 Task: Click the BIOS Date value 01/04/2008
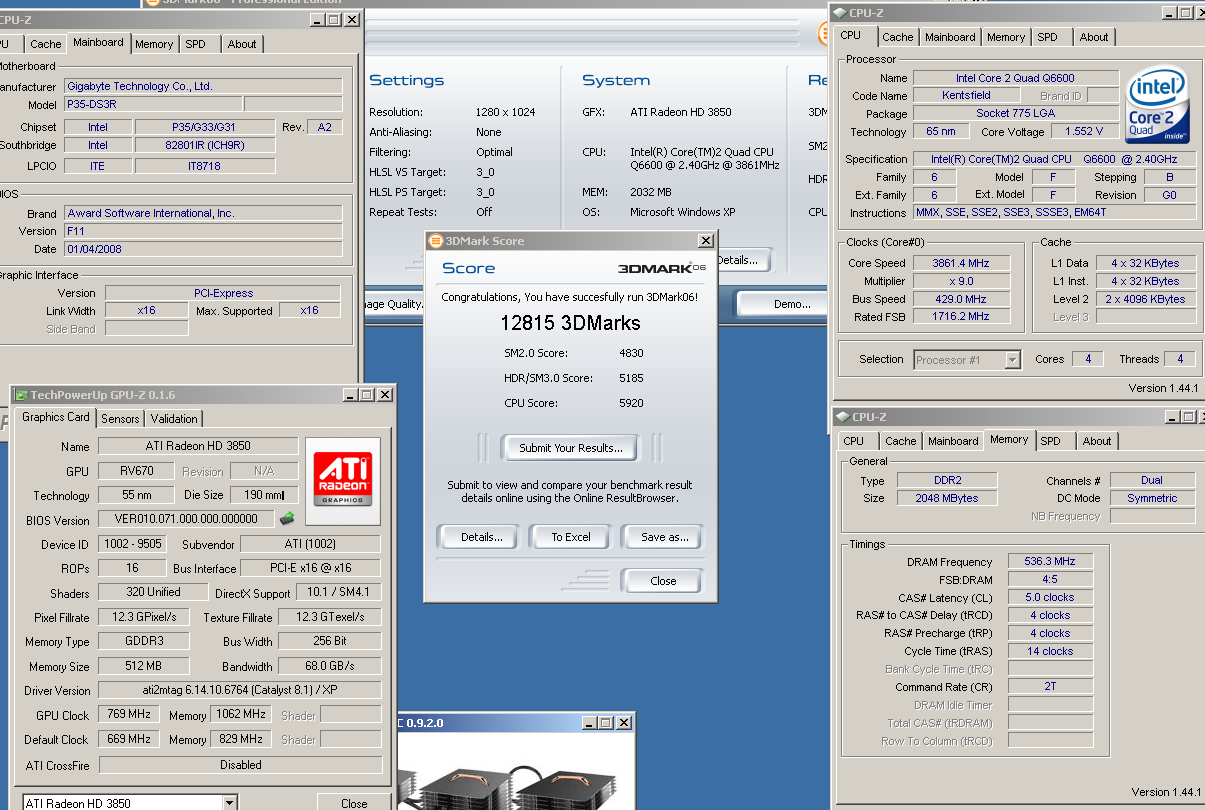(203, 249)
